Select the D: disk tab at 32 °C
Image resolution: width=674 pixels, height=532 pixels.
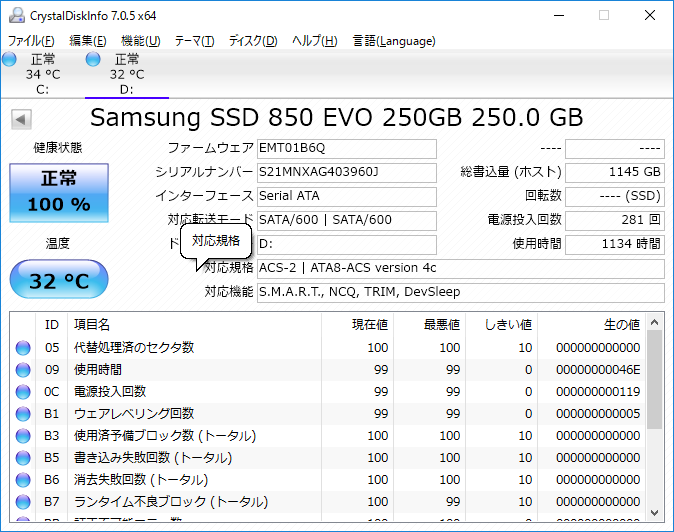click(127, 74)
